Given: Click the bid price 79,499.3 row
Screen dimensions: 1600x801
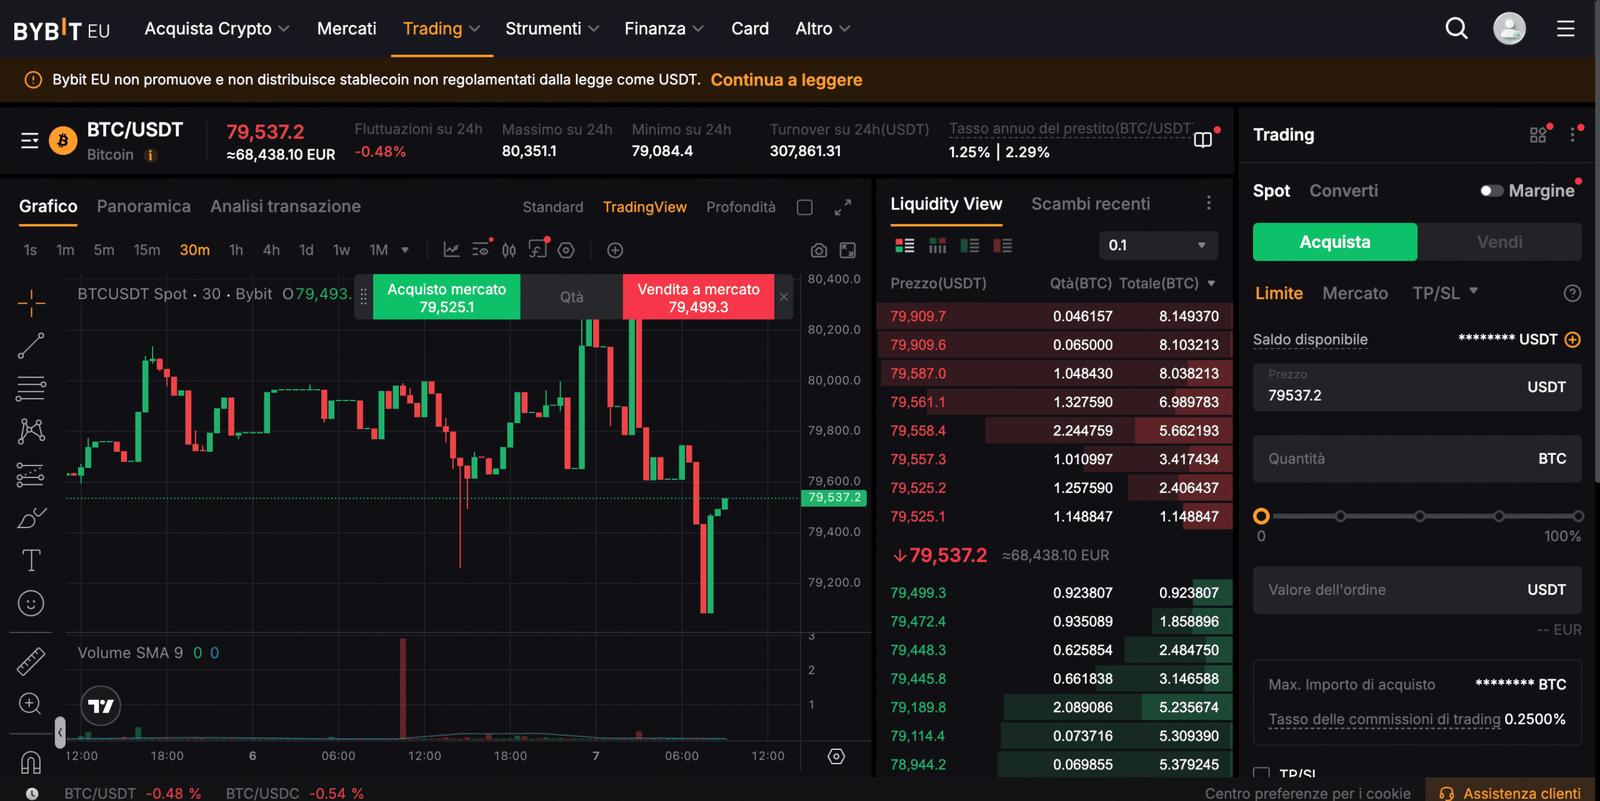Looking at the screenshot, I should pos(1054,593).
